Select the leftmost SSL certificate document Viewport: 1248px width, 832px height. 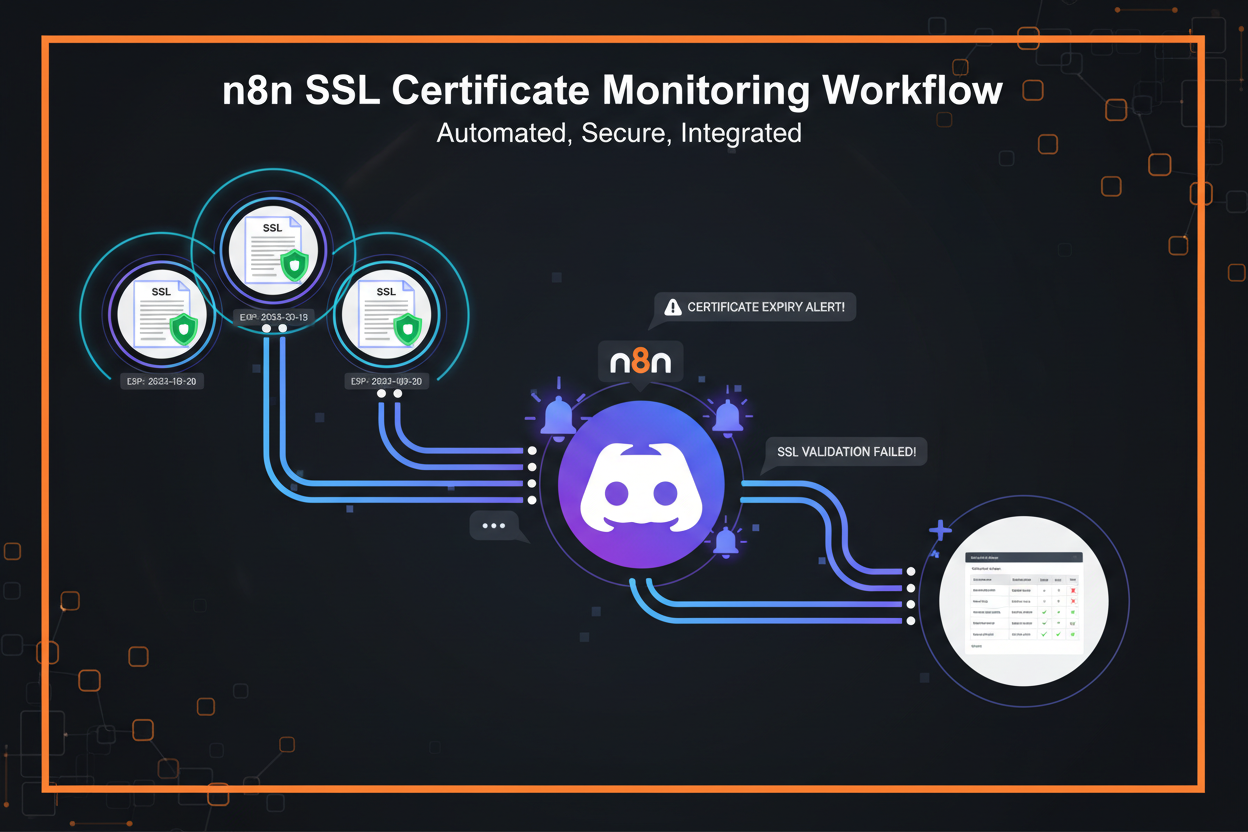(161, 316)
